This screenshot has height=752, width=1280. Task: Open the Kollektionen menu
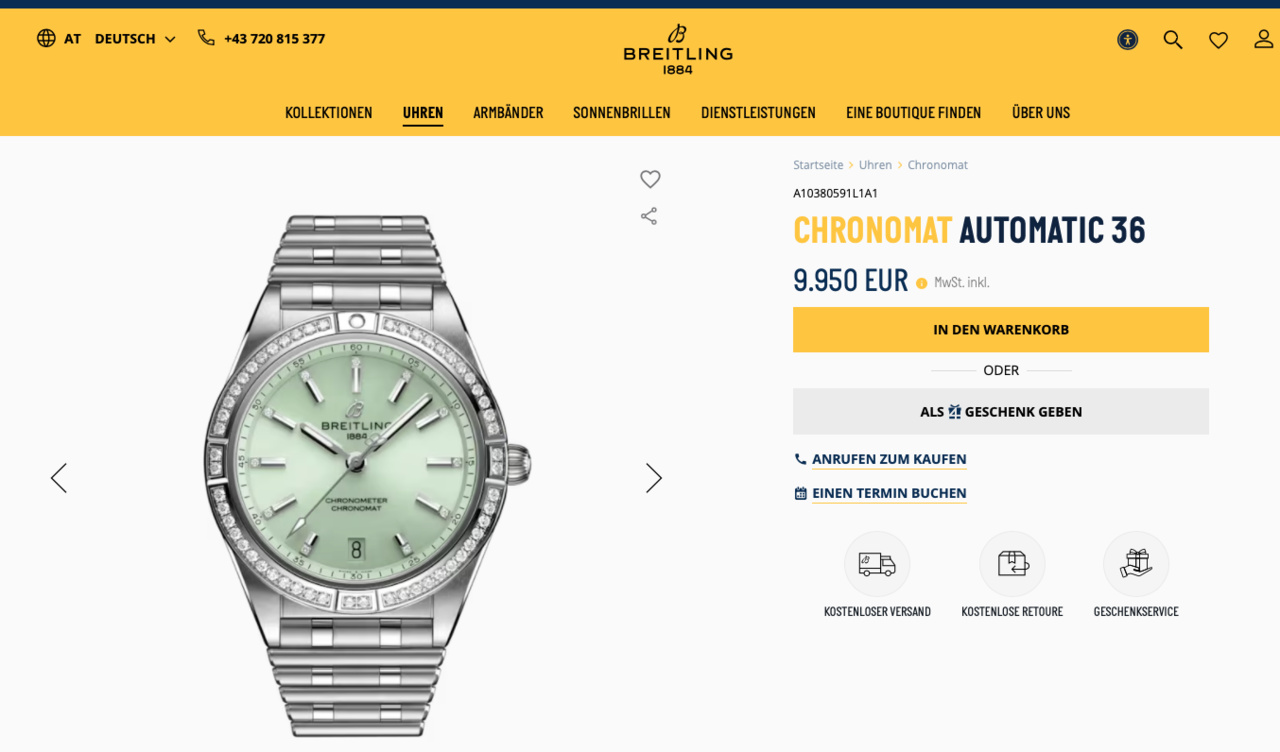[x=329, y=112]
